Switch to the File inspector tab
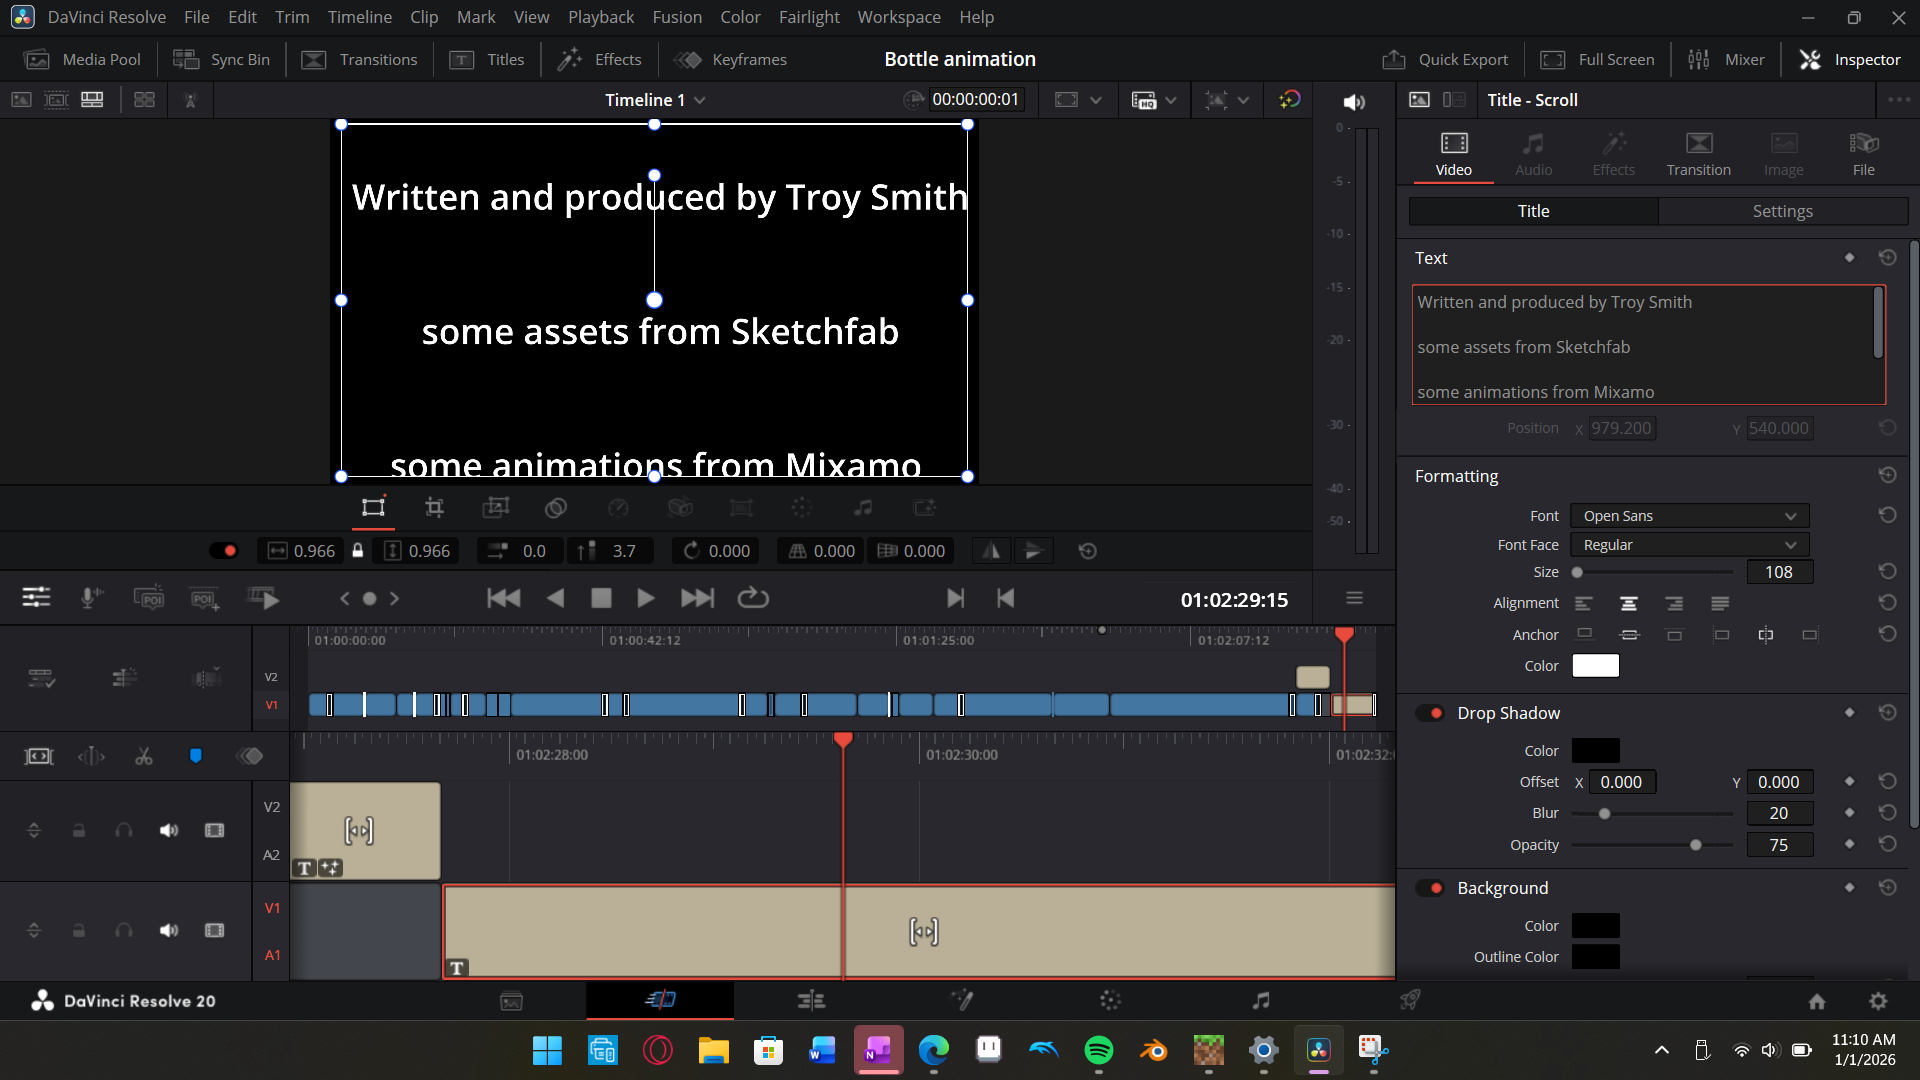The height and width of the screenshot is (1080, 1920). click(x=1863, y=155)
